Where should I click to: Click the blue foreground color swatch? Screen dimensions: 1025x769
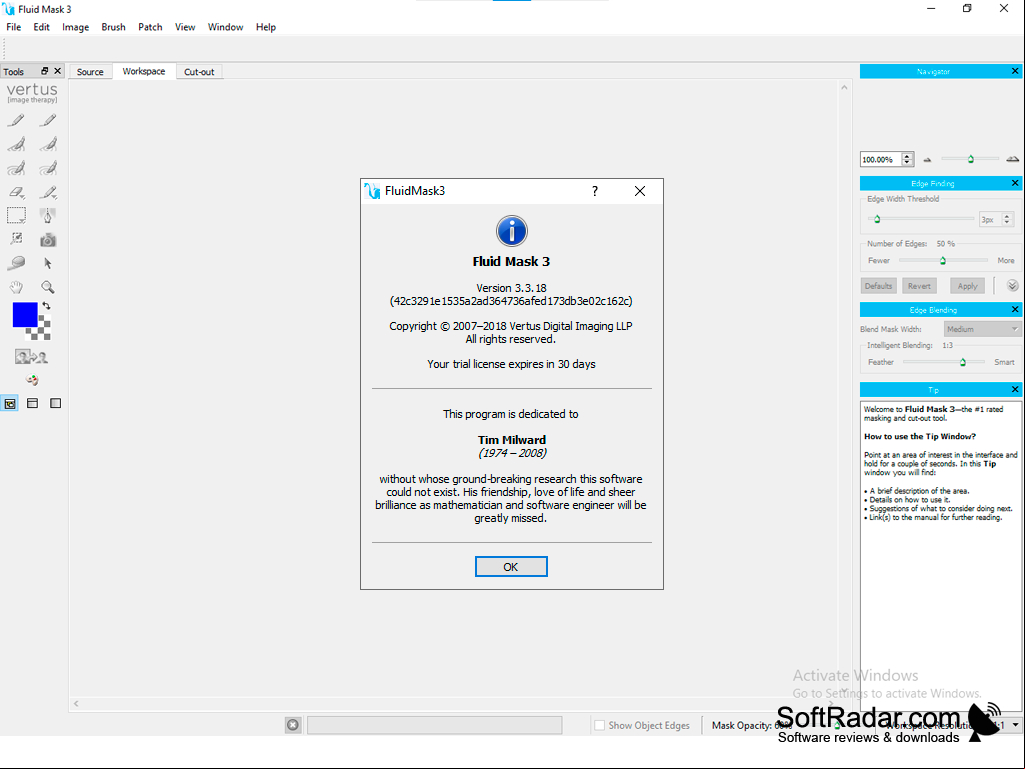coord(25,315)
